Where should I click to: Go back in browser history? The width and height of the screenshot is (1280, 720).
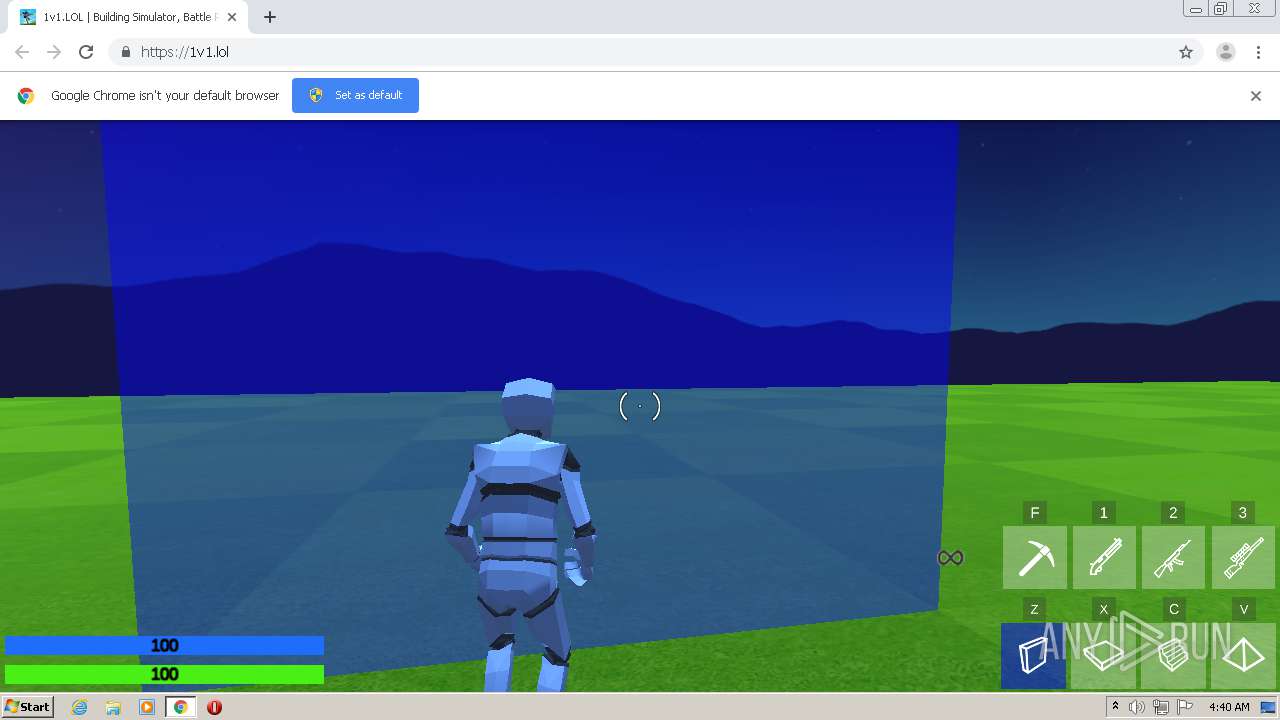point(22,52)
